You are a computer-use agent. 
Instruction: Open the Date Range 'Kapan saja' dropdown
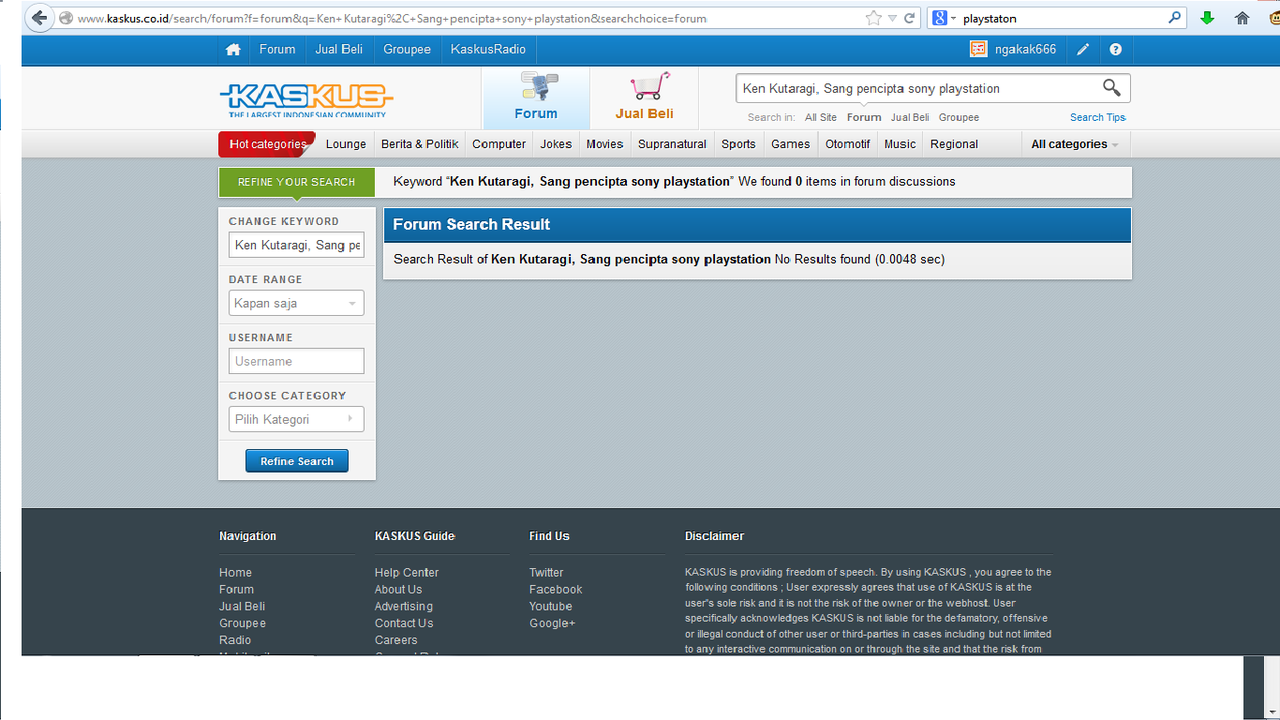[x=296, y=303]
